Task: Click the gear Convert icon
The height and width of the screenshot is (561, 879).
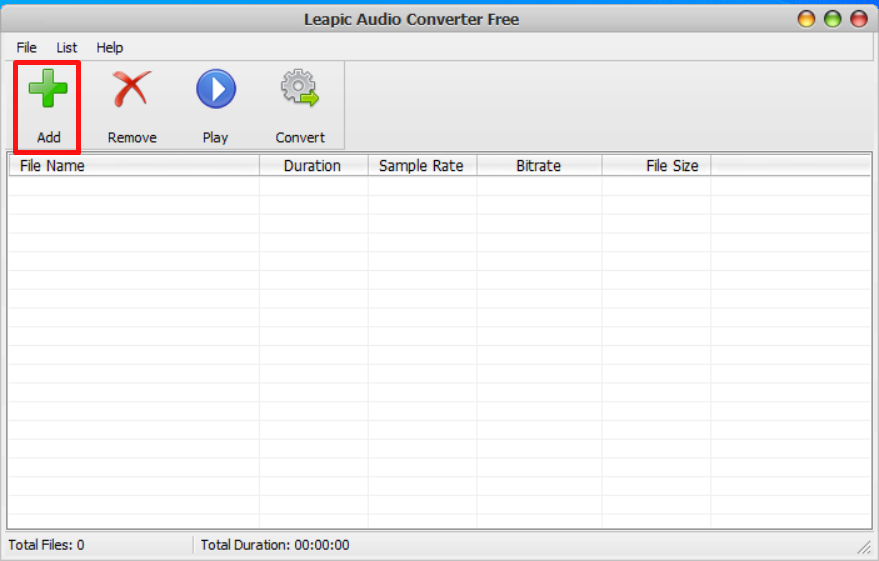Action: tap(300, 88)
